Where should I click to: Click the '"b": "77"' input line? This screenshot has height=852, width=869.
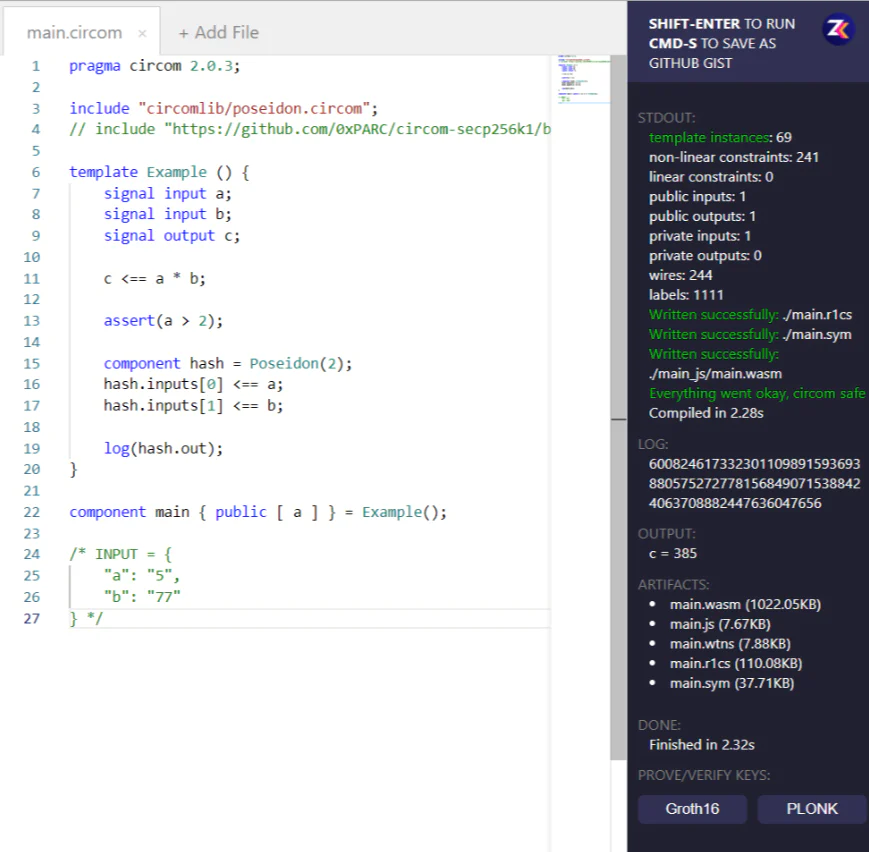[142, 596]
